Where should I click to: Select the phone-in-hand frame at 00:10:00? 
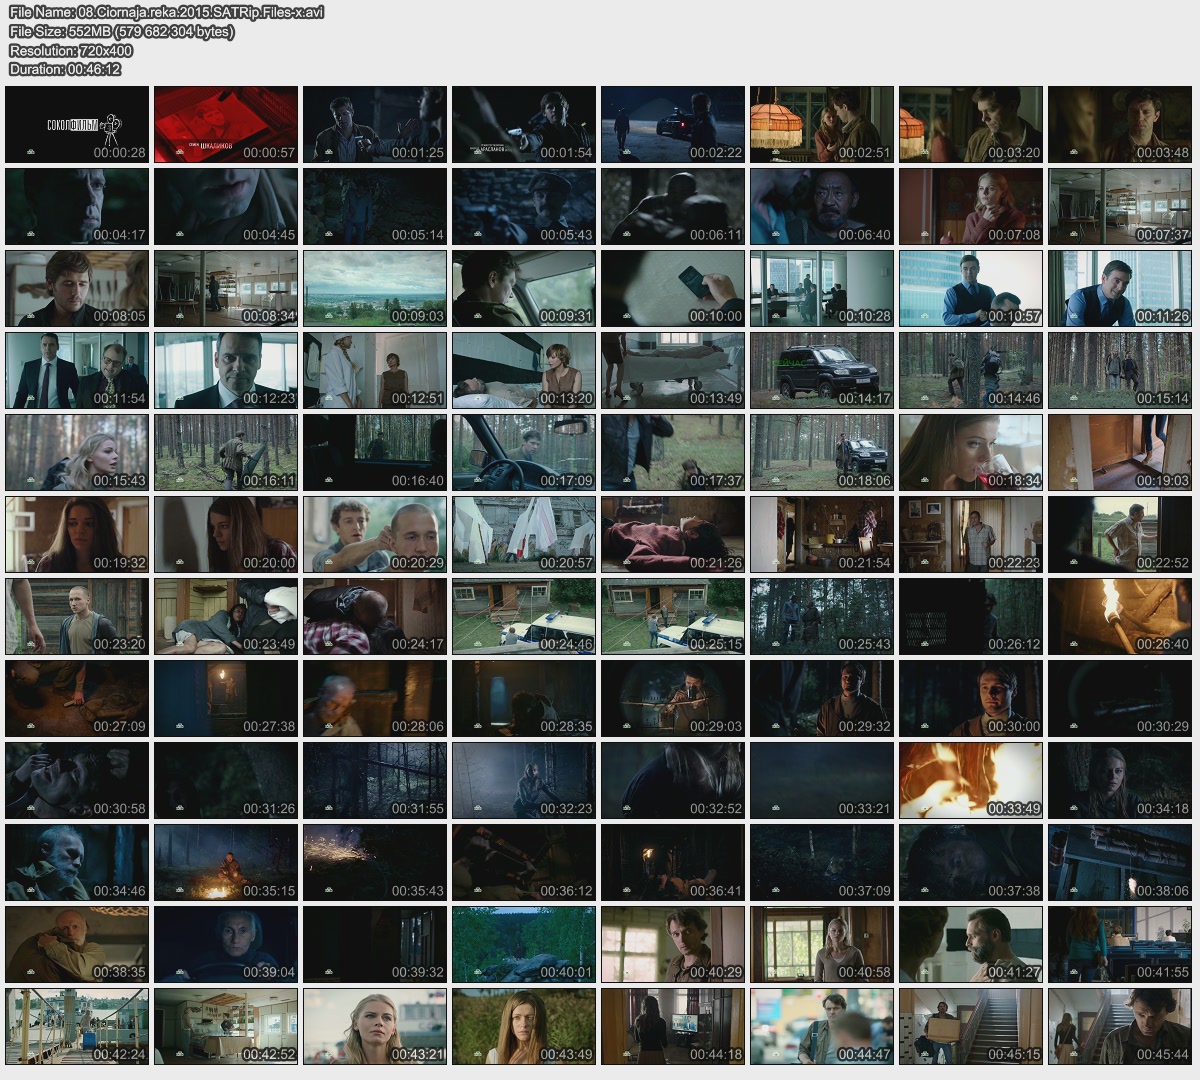click(673, 288)
